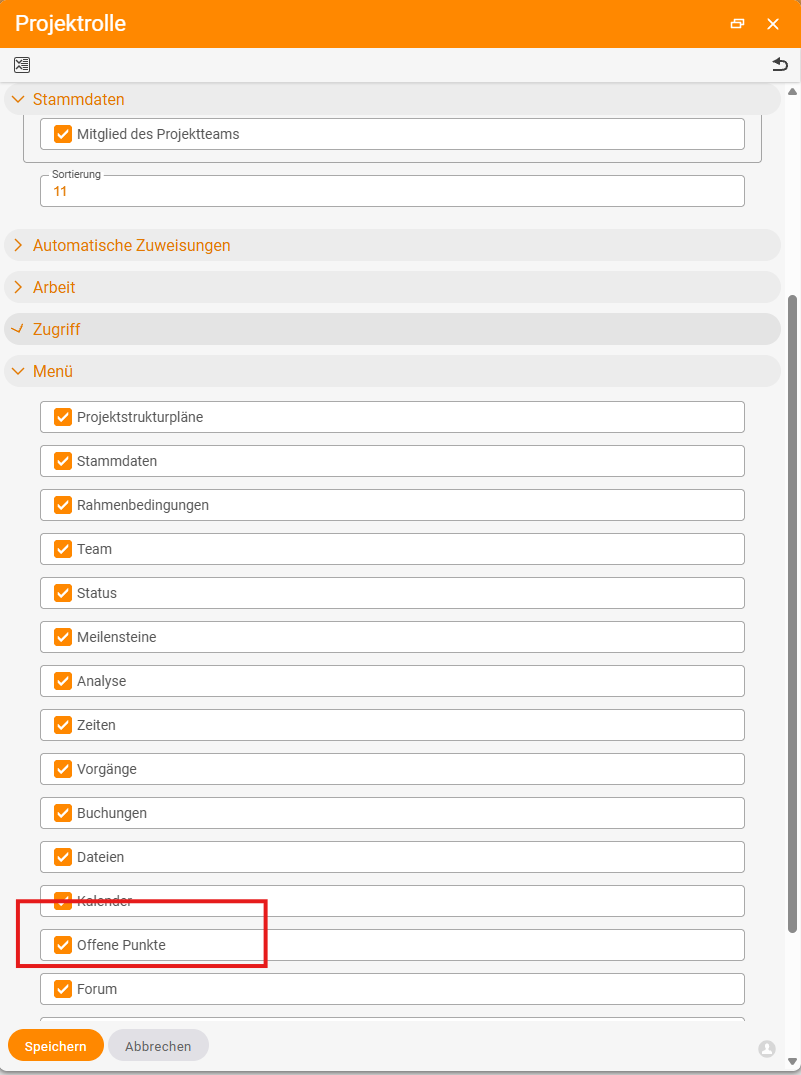801x1075 pixels.
Task: Click the Abbrechen button
Action: pyautogui.click(x=158, y=1046)
